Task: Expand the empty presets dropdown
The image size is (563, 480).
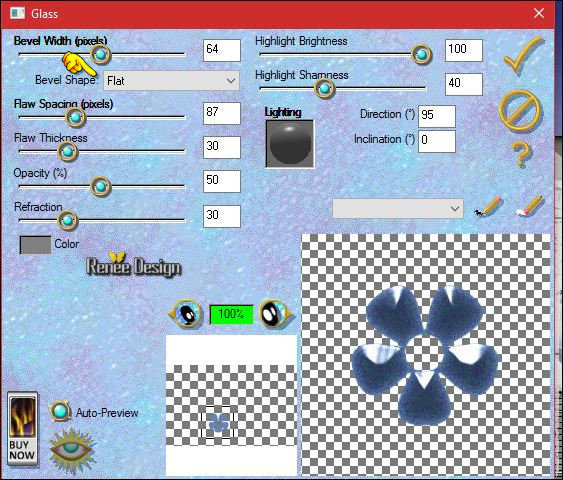Action: (x=398, y=208)
